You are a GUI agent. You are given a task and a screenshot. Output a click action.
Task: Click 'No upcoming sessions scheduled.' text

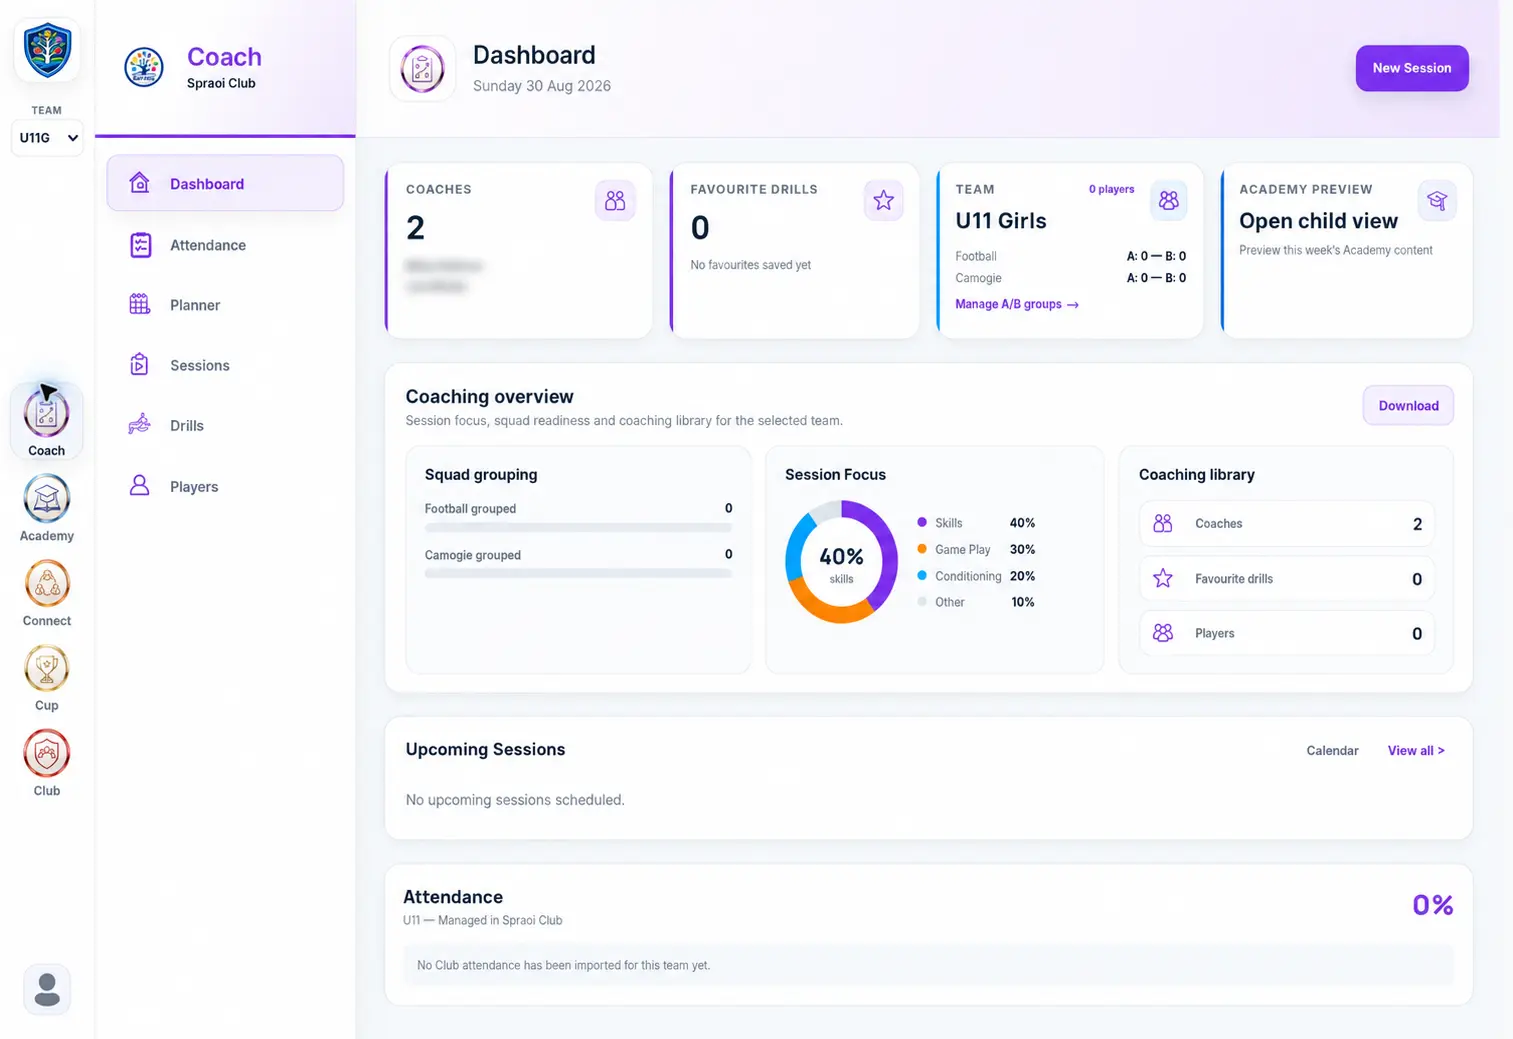(515, 800)
